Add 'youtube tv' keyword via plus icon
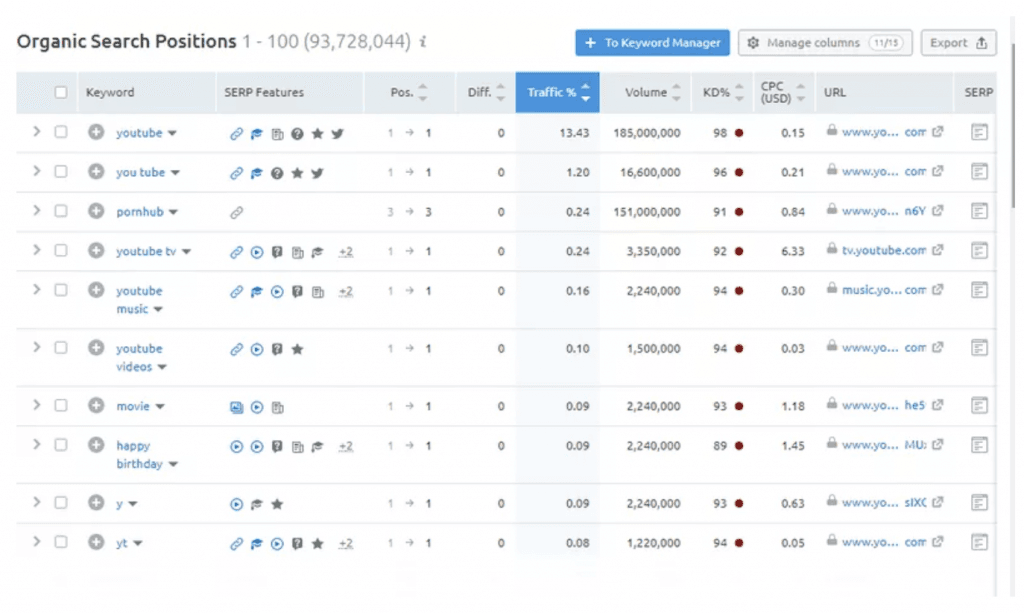The image size is (1024, 613). point(96,251)
